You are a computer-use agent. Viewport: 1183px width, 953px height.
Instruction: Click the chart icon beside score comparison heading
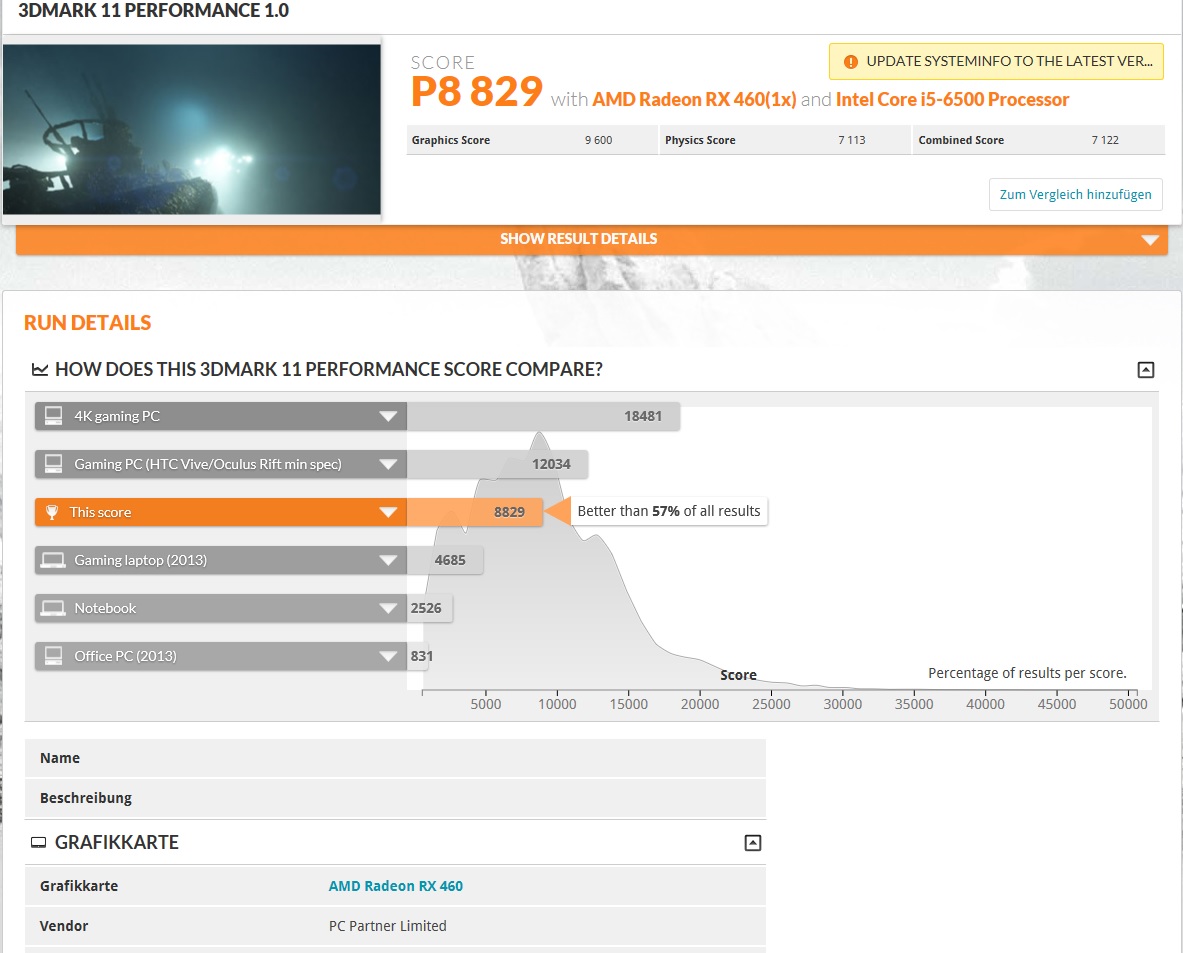tap(39, 370)
